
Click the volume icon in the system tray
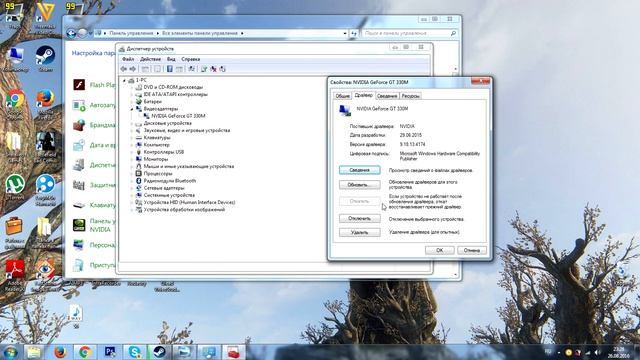tap(598, 352)
